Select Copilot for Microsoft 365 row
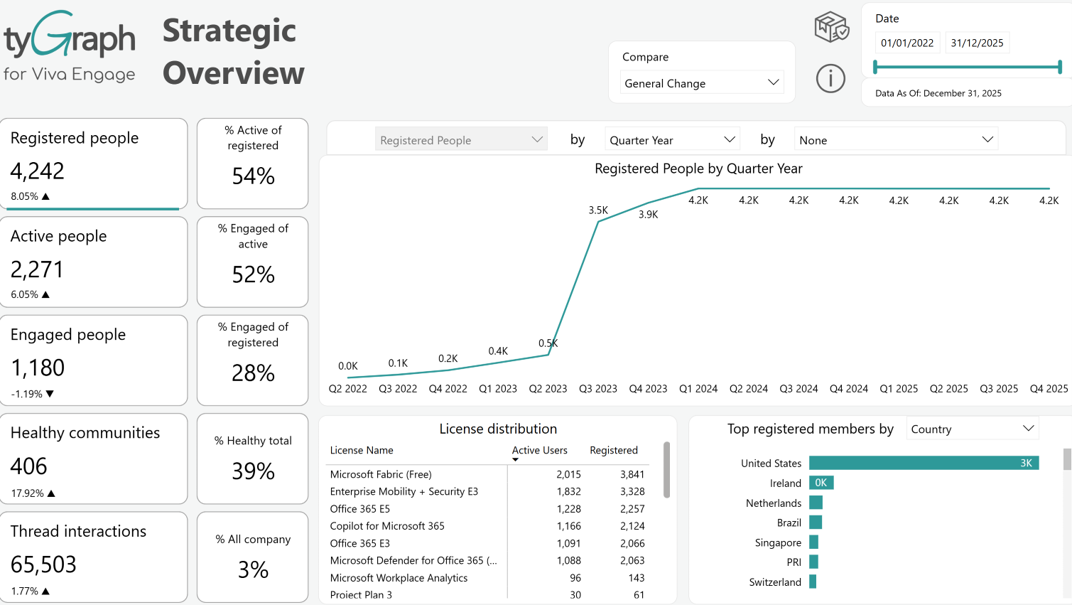Image resolution: width=1072 pixels, height=605 pixels. [487, 526]
